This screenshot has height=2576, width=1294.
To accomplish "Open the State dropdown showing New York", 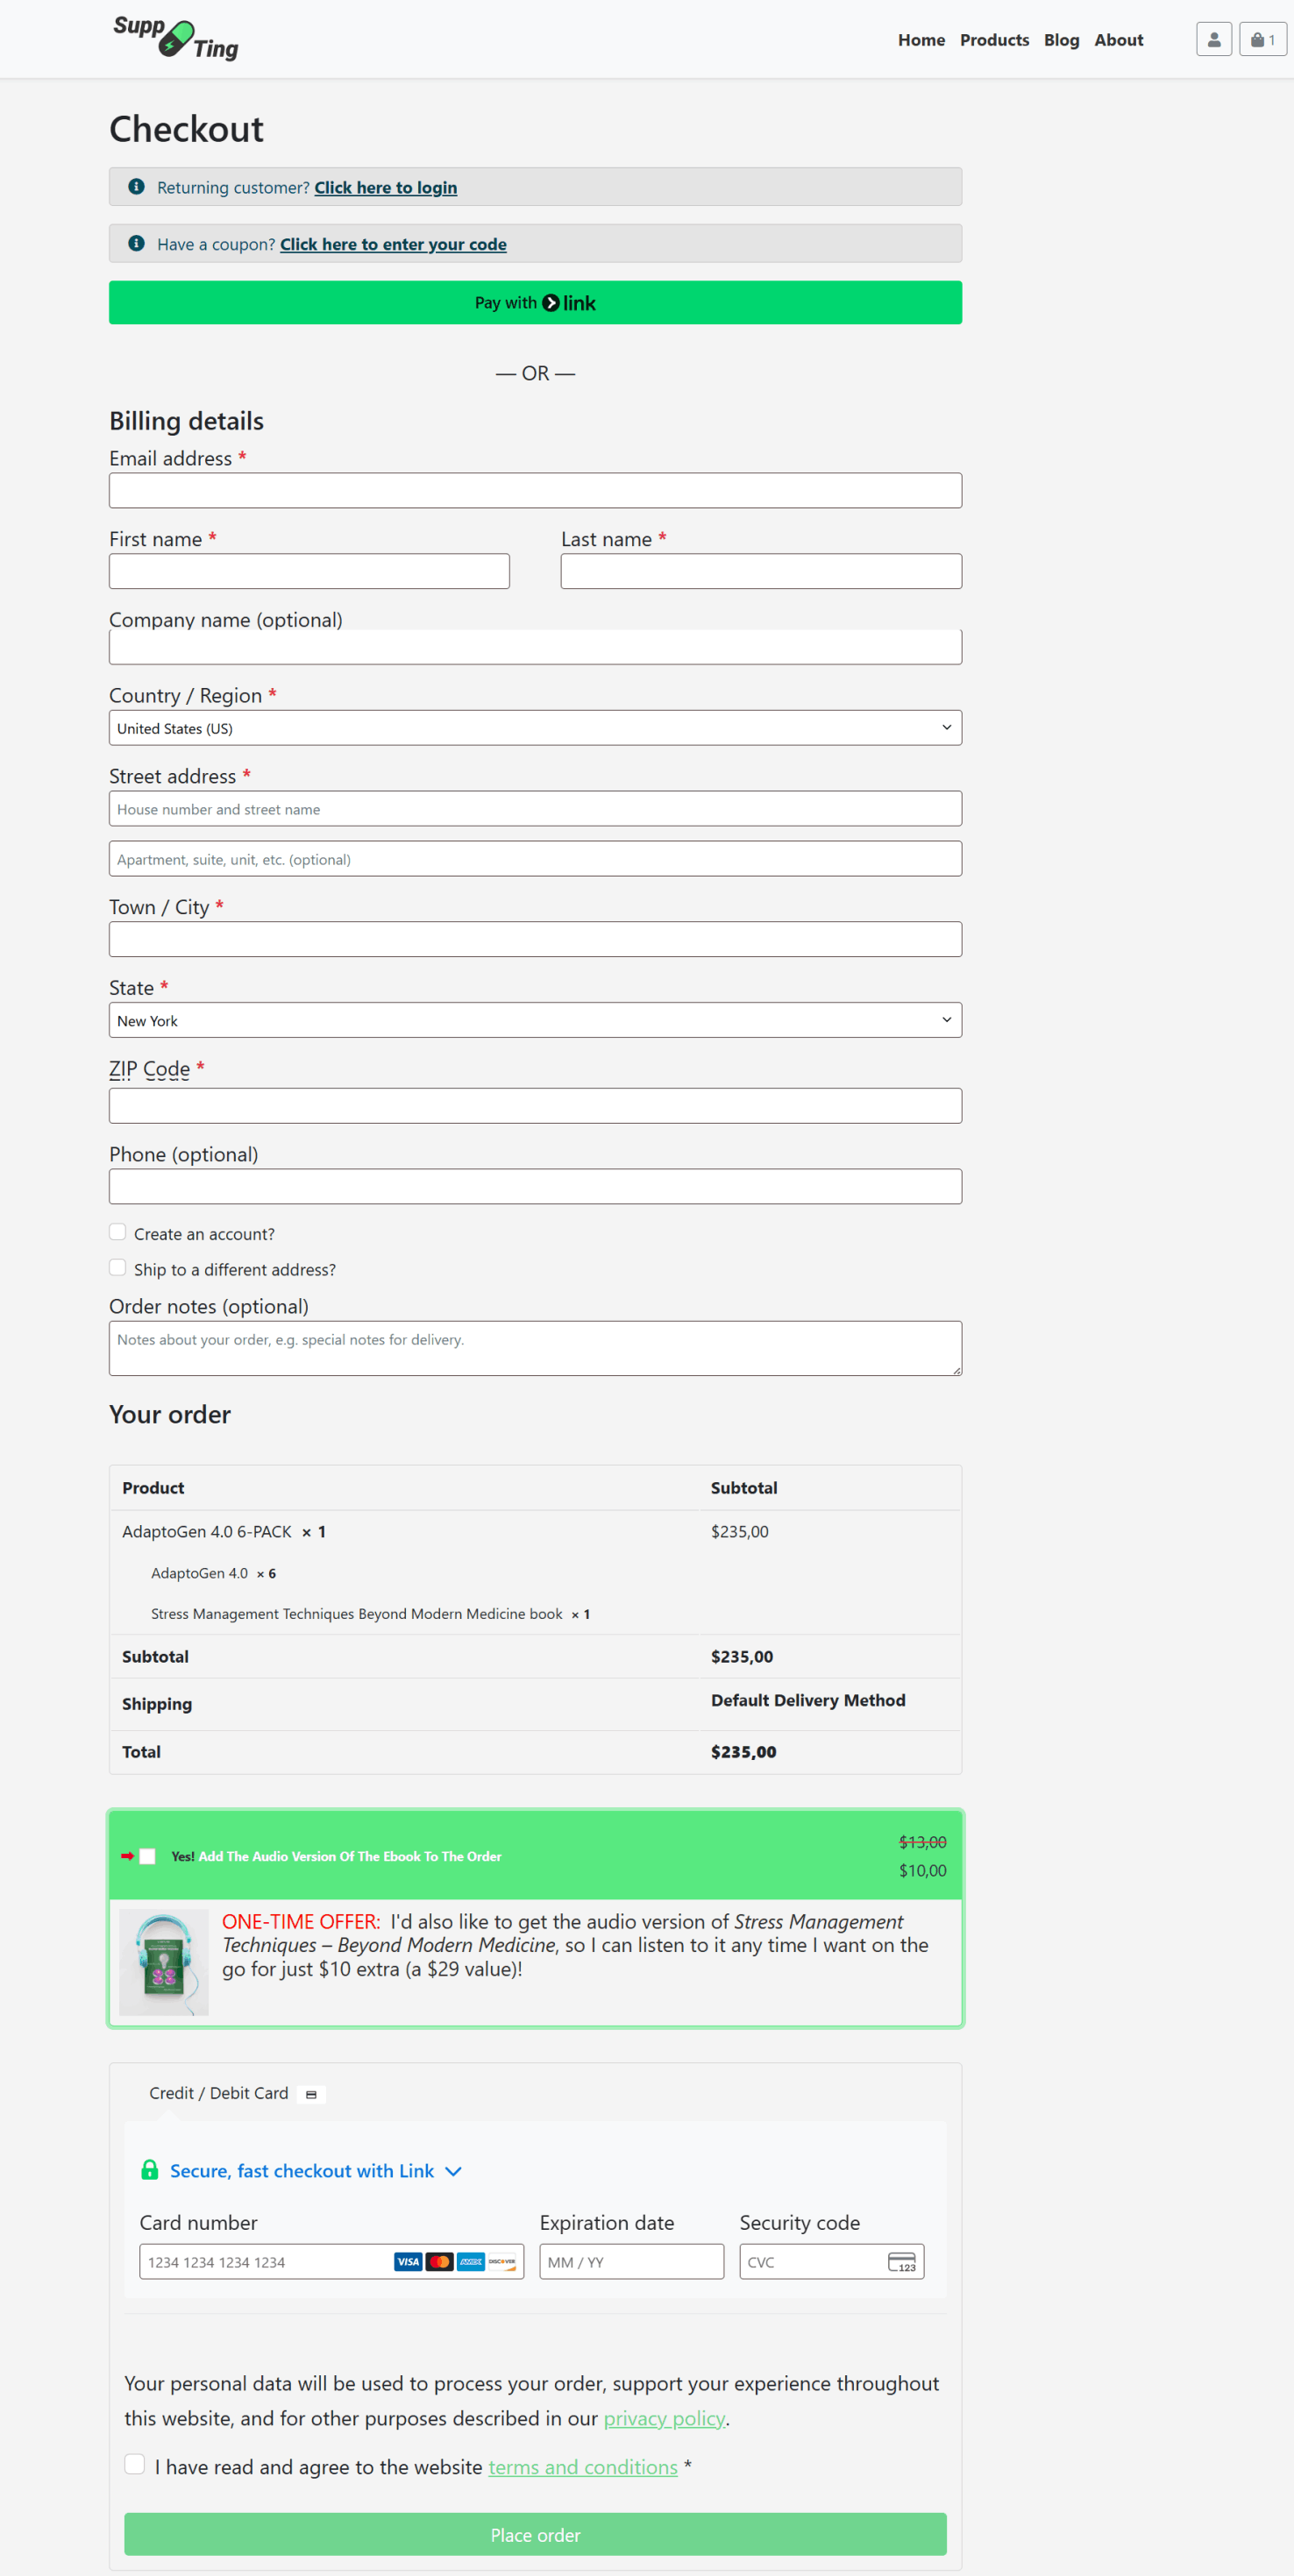I will coord(535,1019).
